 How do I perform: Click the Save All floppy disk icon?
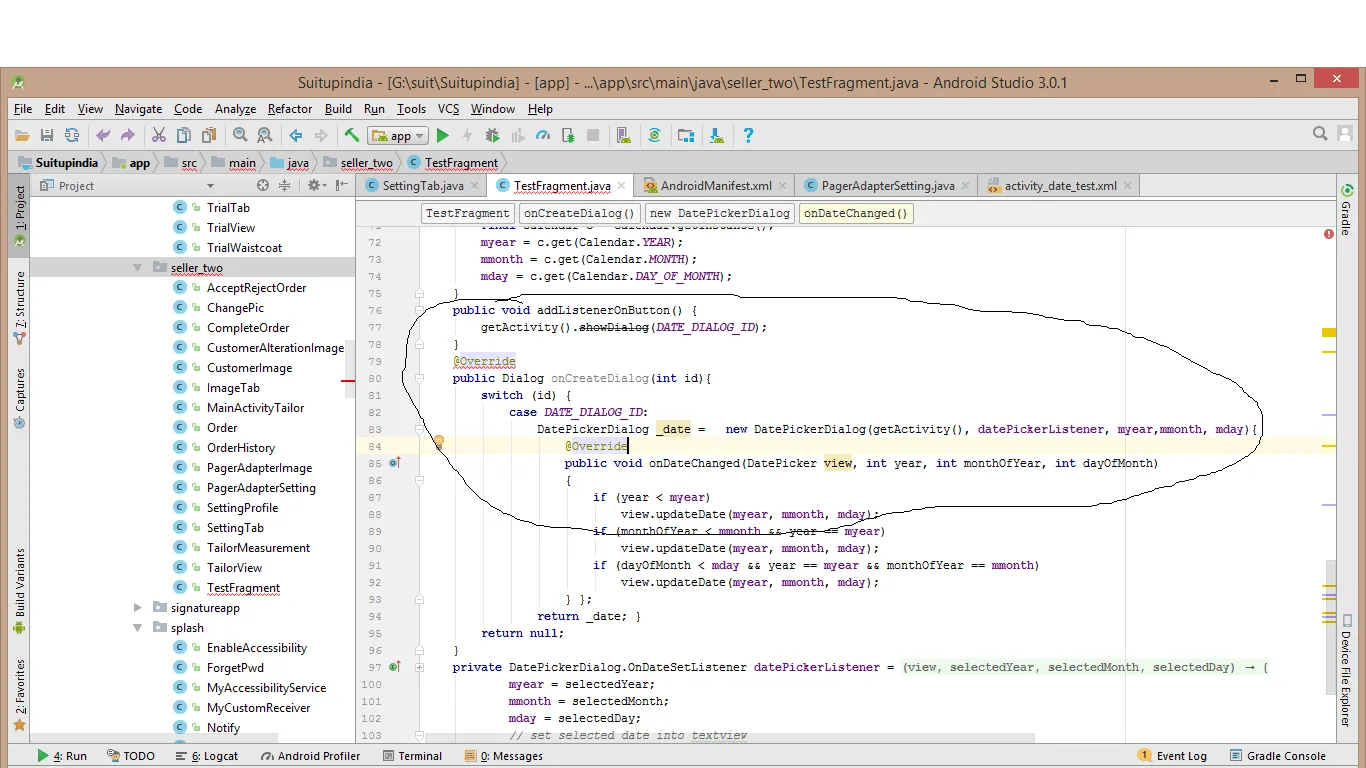tap(47, 135)
